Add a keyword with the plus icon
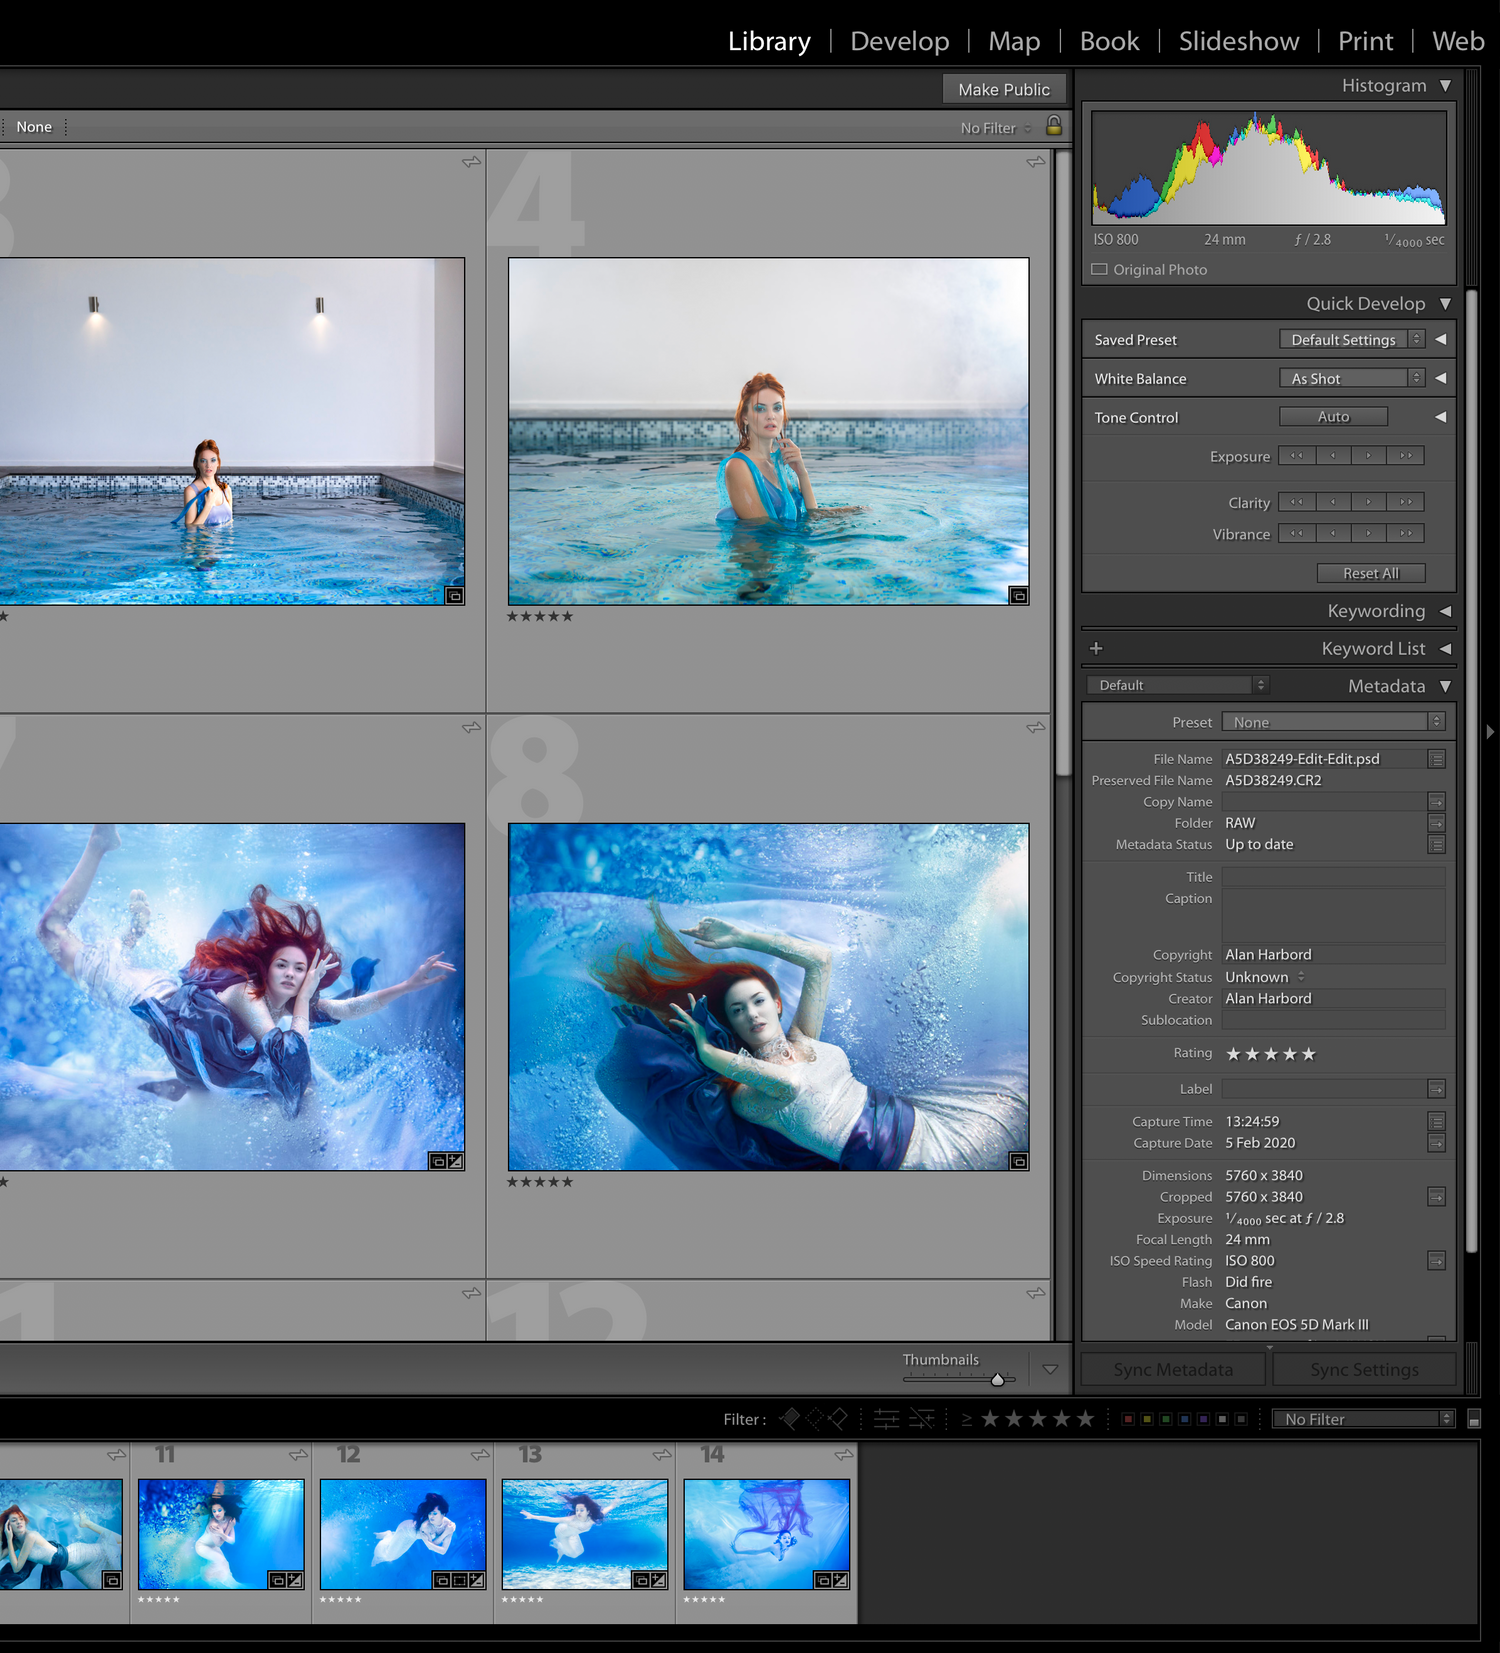Image resolution: width=1500 pixels, height=1653 pixels. tap(1096, 648)
